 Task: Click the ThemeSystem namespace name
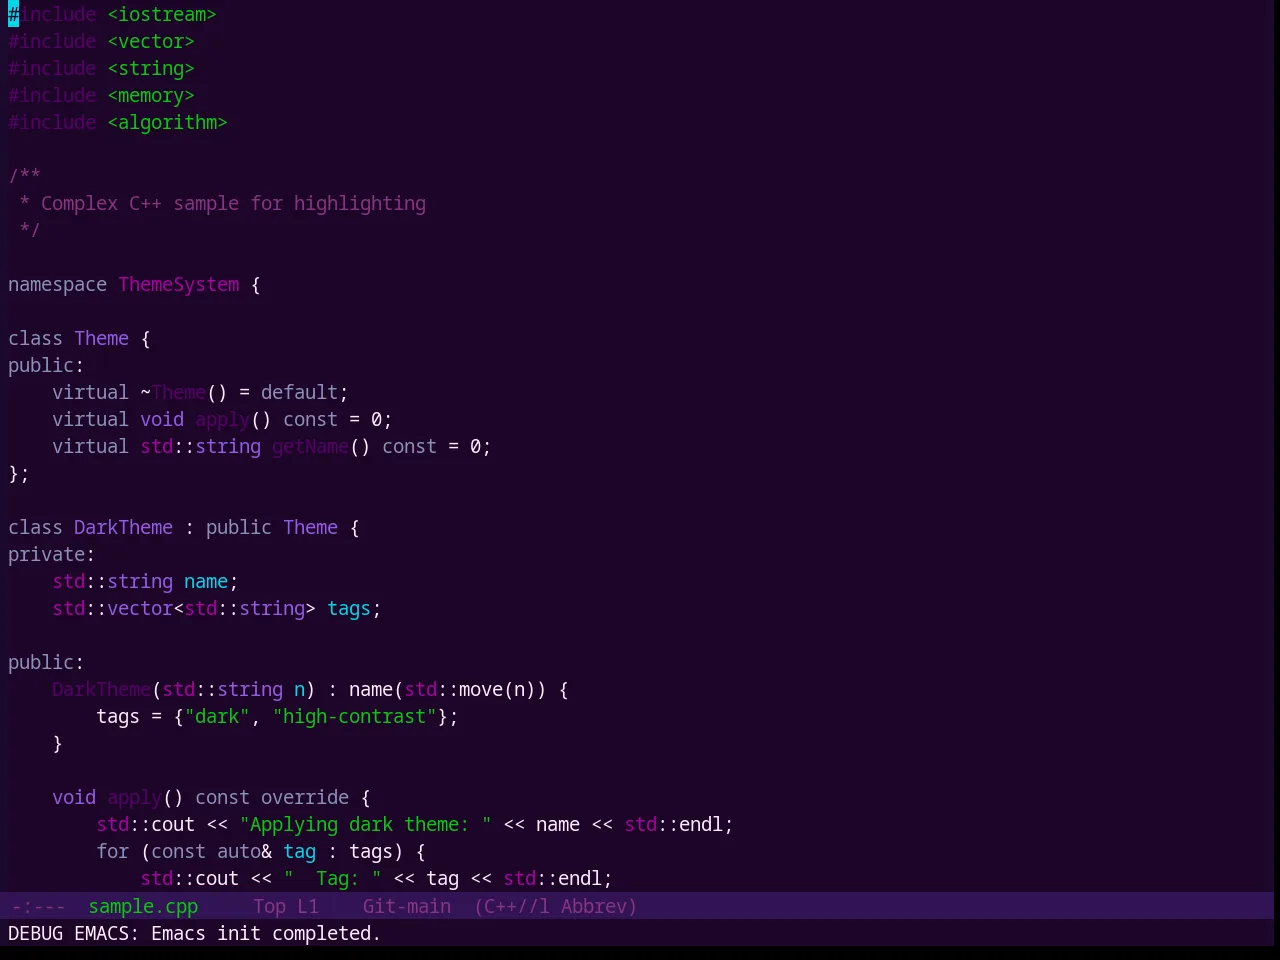click(179, 284)
